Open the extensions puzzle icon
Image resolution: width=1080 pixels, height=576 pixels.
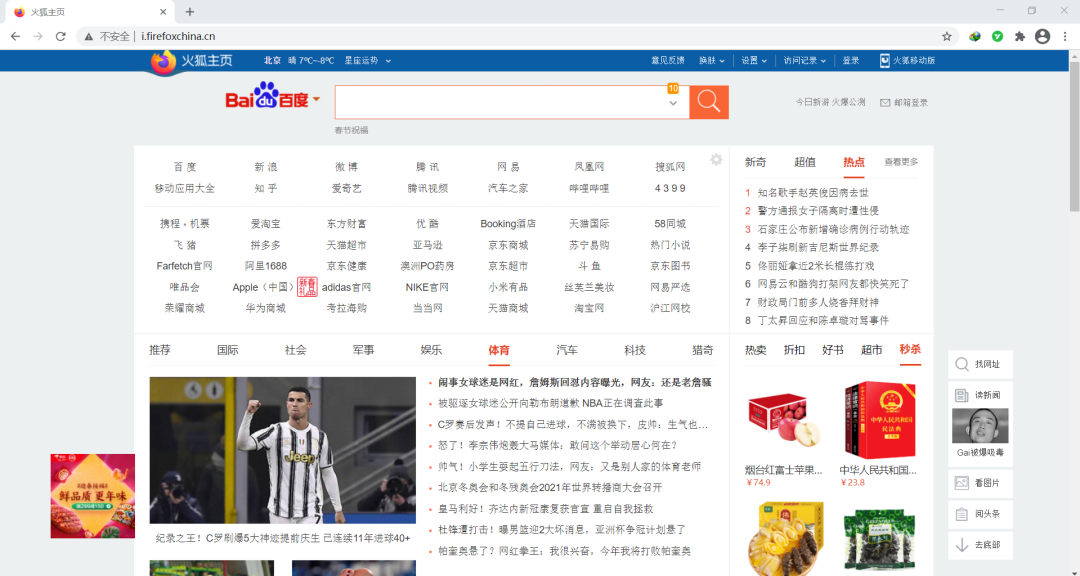pyautogui.click(x=1020, y=37)
